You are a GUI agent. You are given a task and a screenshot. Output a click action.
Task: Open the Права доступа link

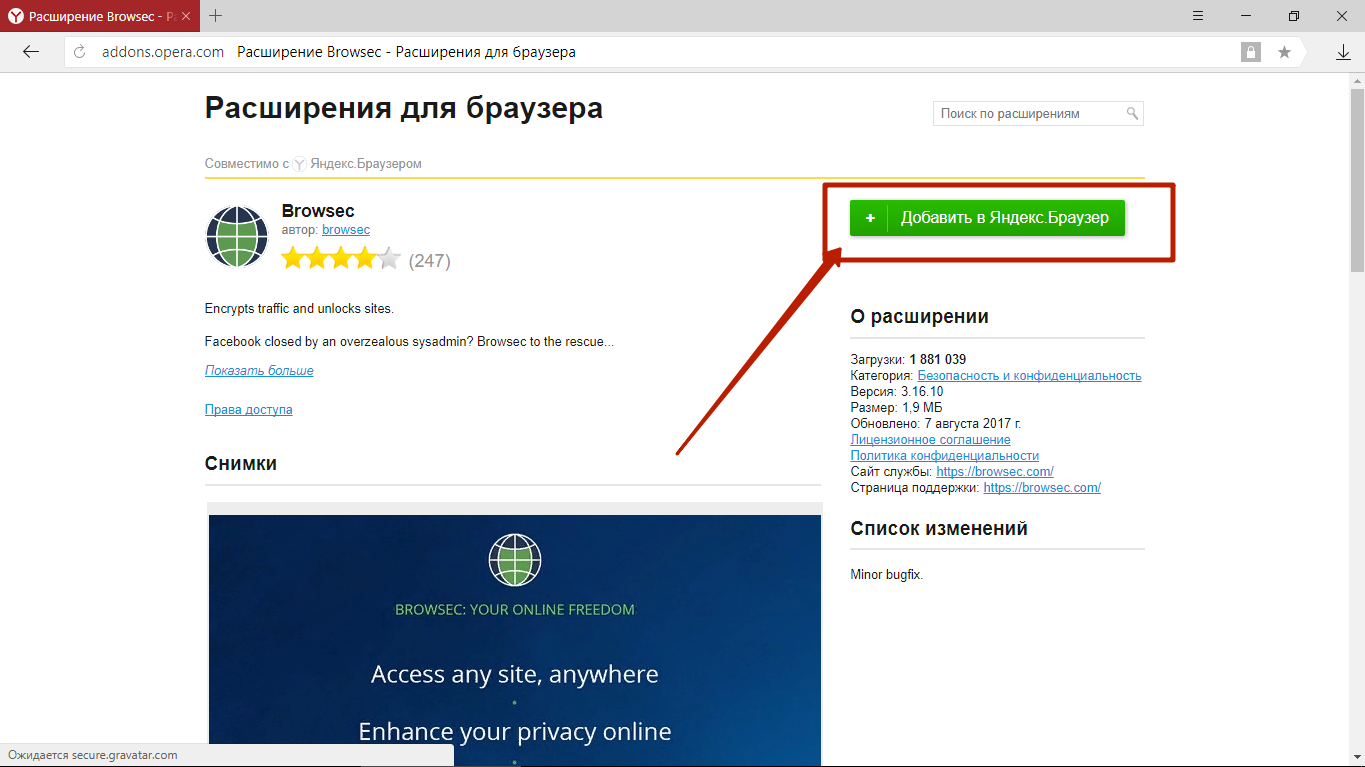[x=248, y=409]
